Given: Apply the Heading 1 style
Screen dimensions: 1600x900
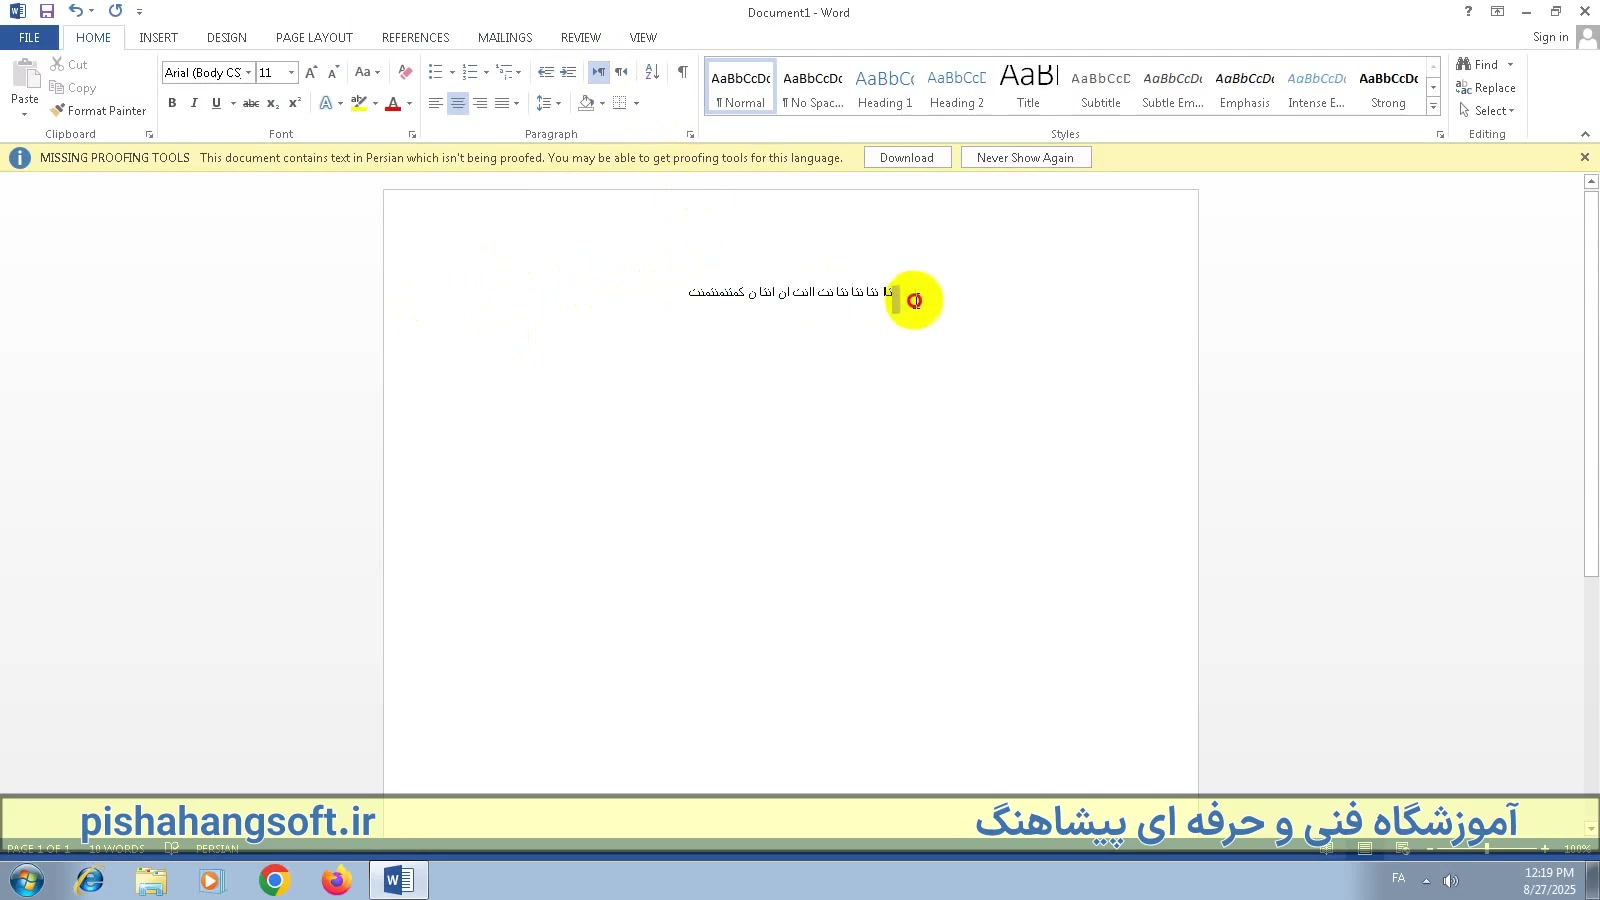Looking at the screenshot, I should click(885, 86).
